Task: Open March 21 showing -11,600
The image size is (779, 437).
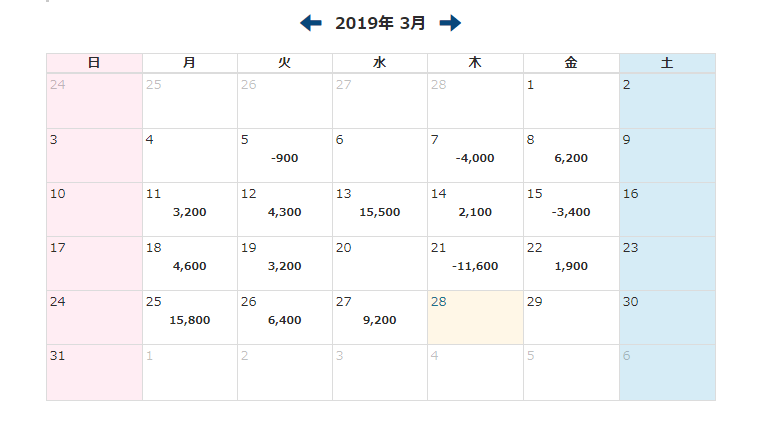Action: click(475, 265)
